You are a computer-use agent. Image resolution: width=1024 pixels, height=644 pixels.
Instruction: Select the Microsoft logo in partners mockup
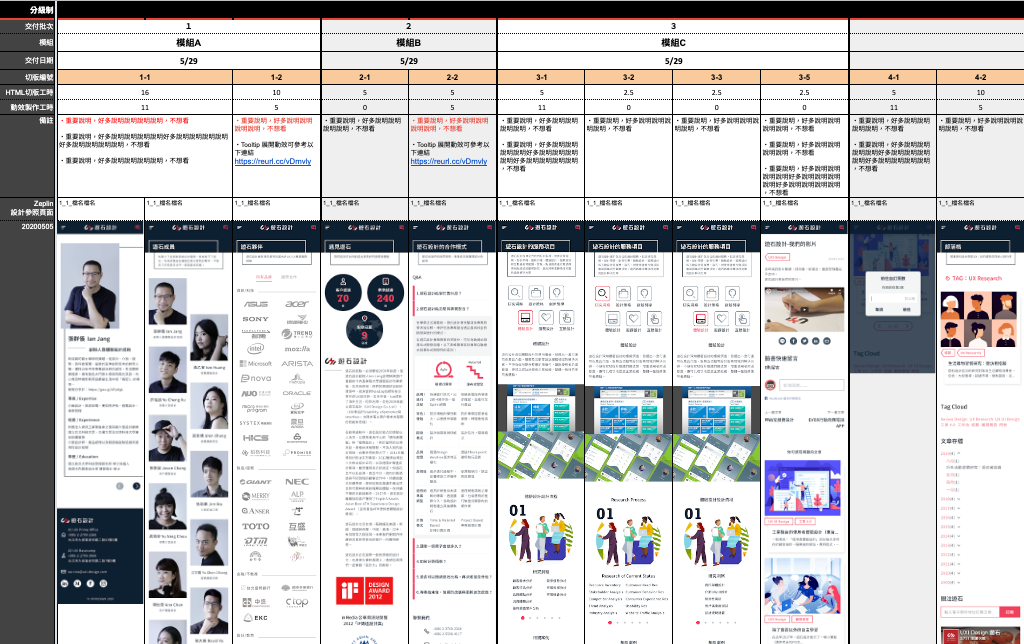coord(255,363)
